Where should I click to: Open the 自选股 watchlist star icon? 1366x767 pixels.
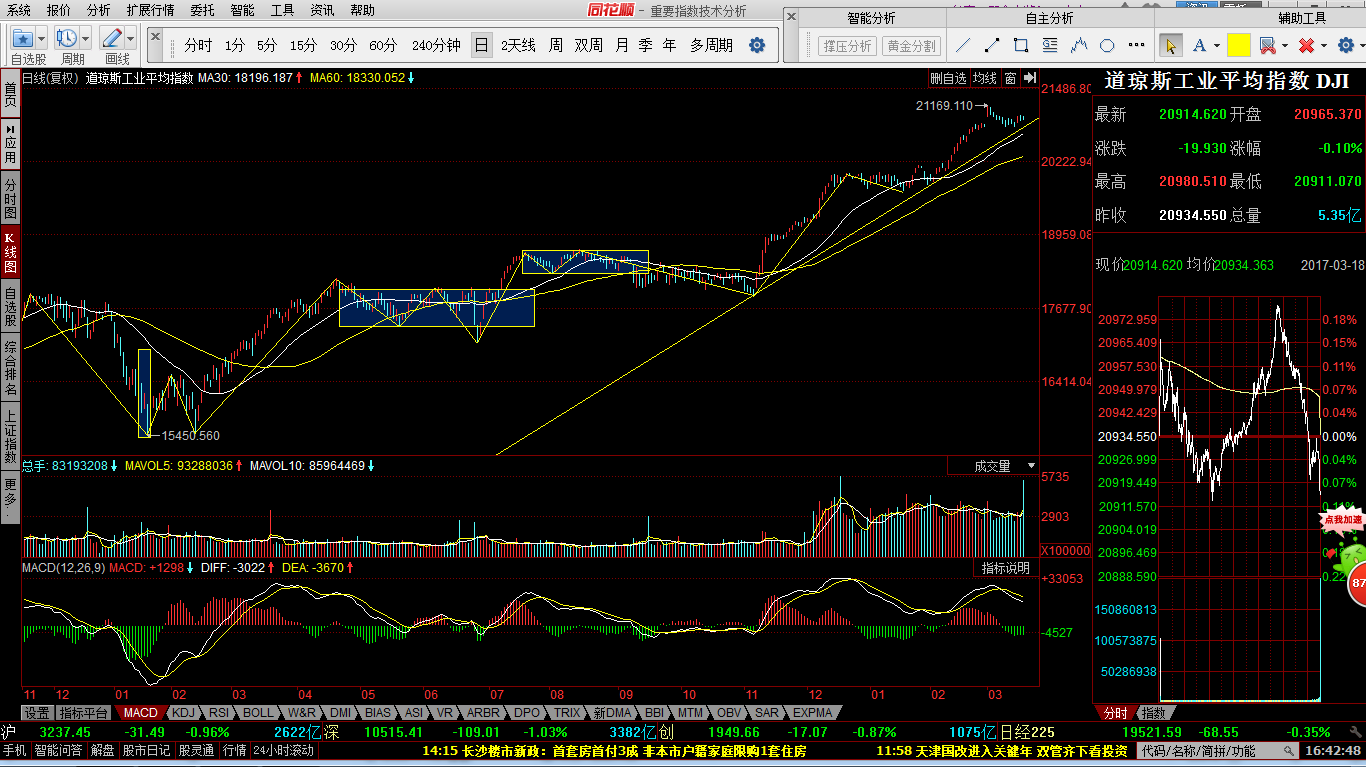click(22, 38)
